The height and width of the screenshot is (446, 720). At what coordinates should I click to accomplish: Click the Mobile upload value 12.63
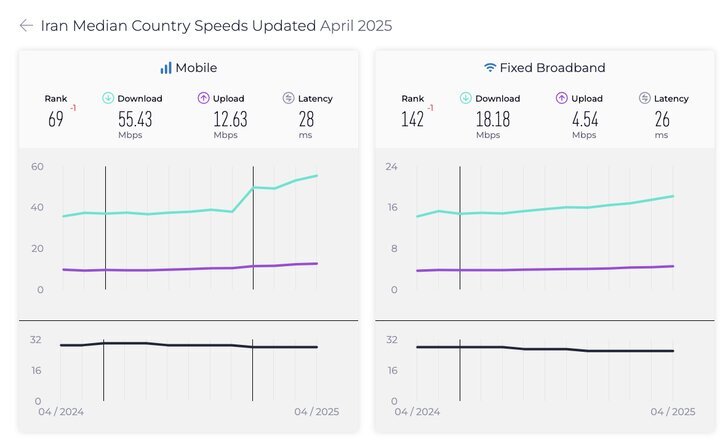pos(230,119)
